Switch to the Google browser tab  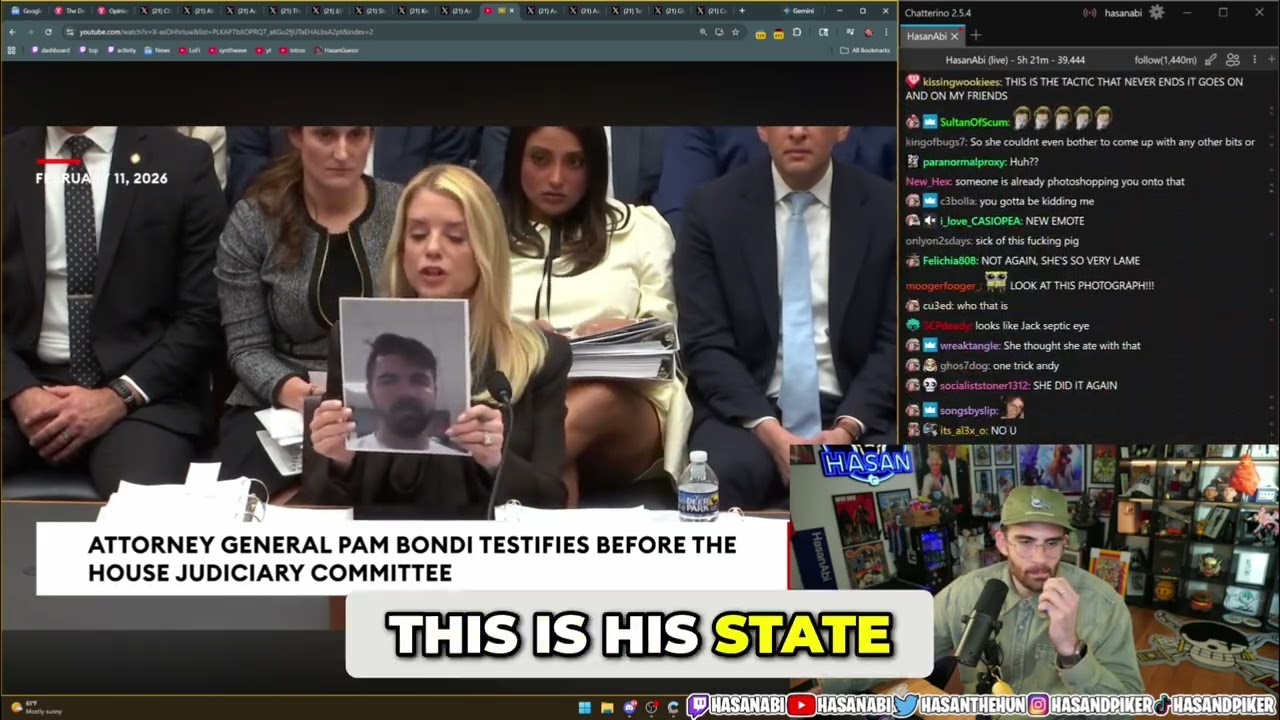click(x=26, y=10)
